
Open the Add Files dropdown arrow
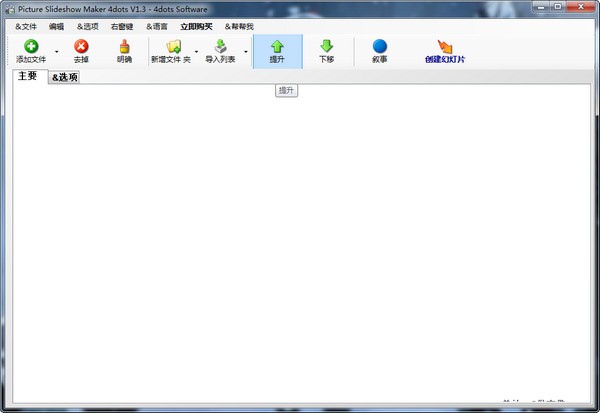tap(57, 52)
